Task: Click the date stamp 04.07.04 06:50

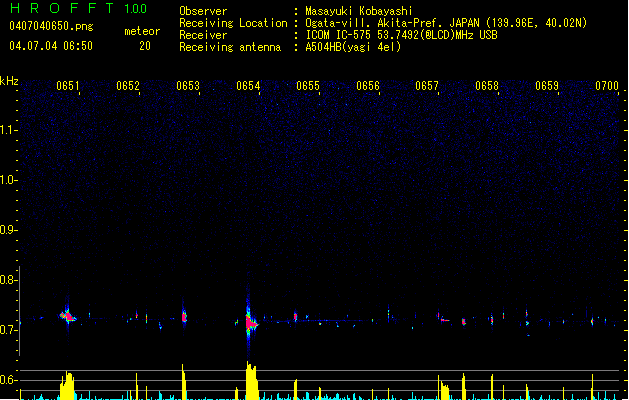Action: 51,46
